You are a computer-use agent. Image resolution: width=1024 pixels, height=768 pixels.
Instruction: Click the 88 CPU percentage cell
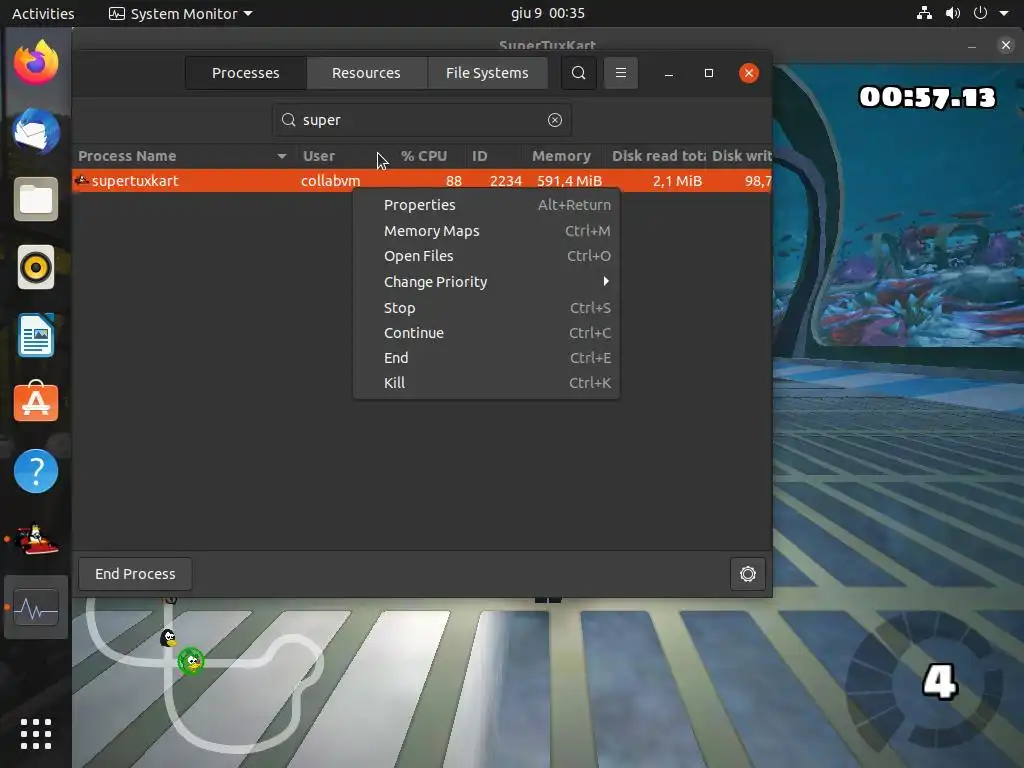454,181
